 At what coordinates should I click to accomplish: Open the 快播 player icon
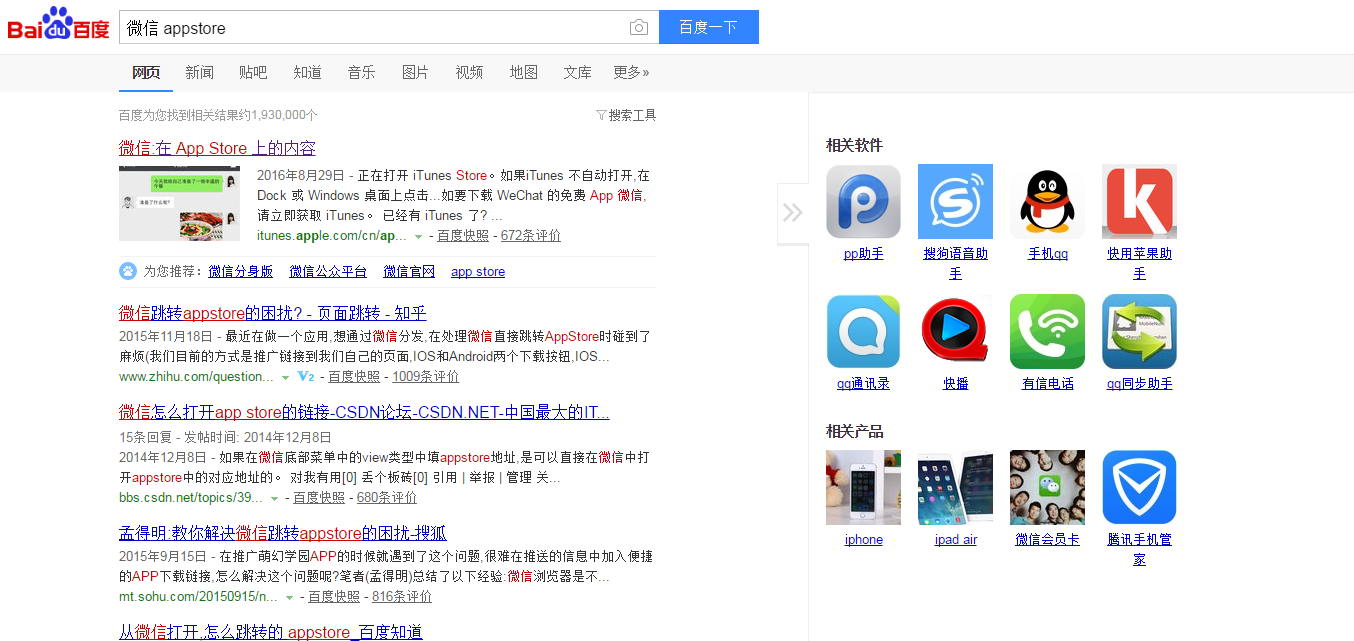pyautogui.click(x=955, y=331)
